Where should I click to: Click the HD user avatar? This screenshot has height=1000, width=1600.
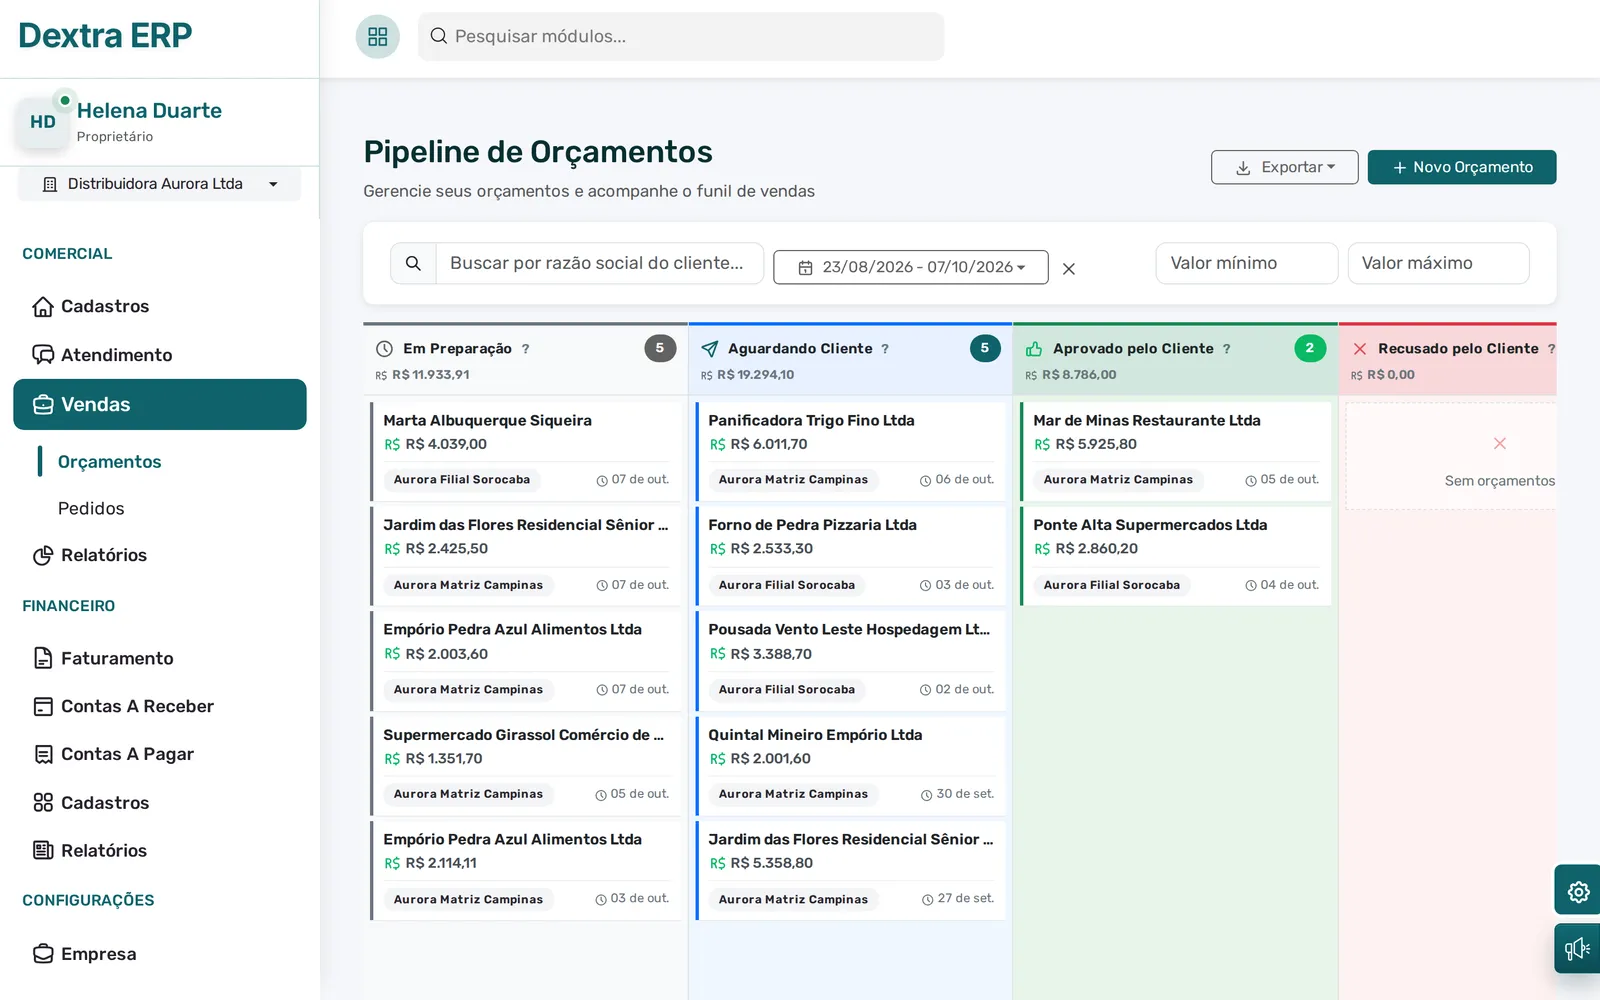coord(43,122)
